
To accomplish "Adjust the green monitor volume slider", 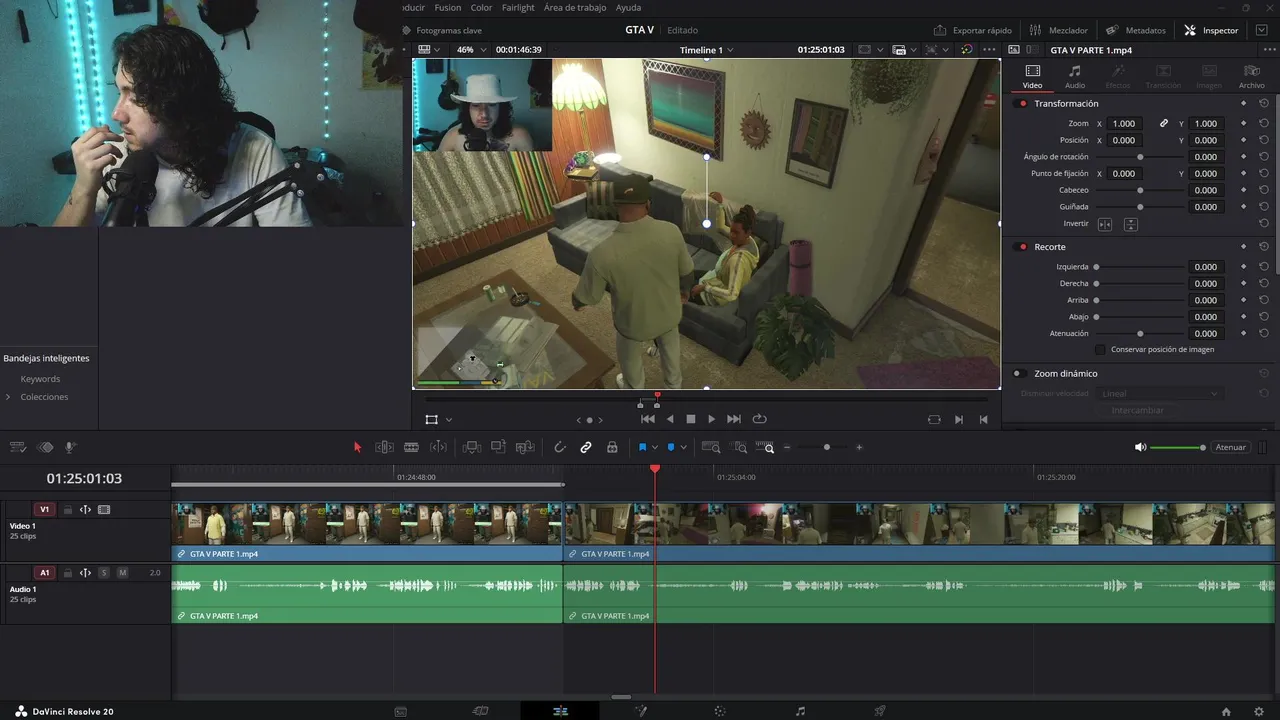I will click(x=1178, y=447).
